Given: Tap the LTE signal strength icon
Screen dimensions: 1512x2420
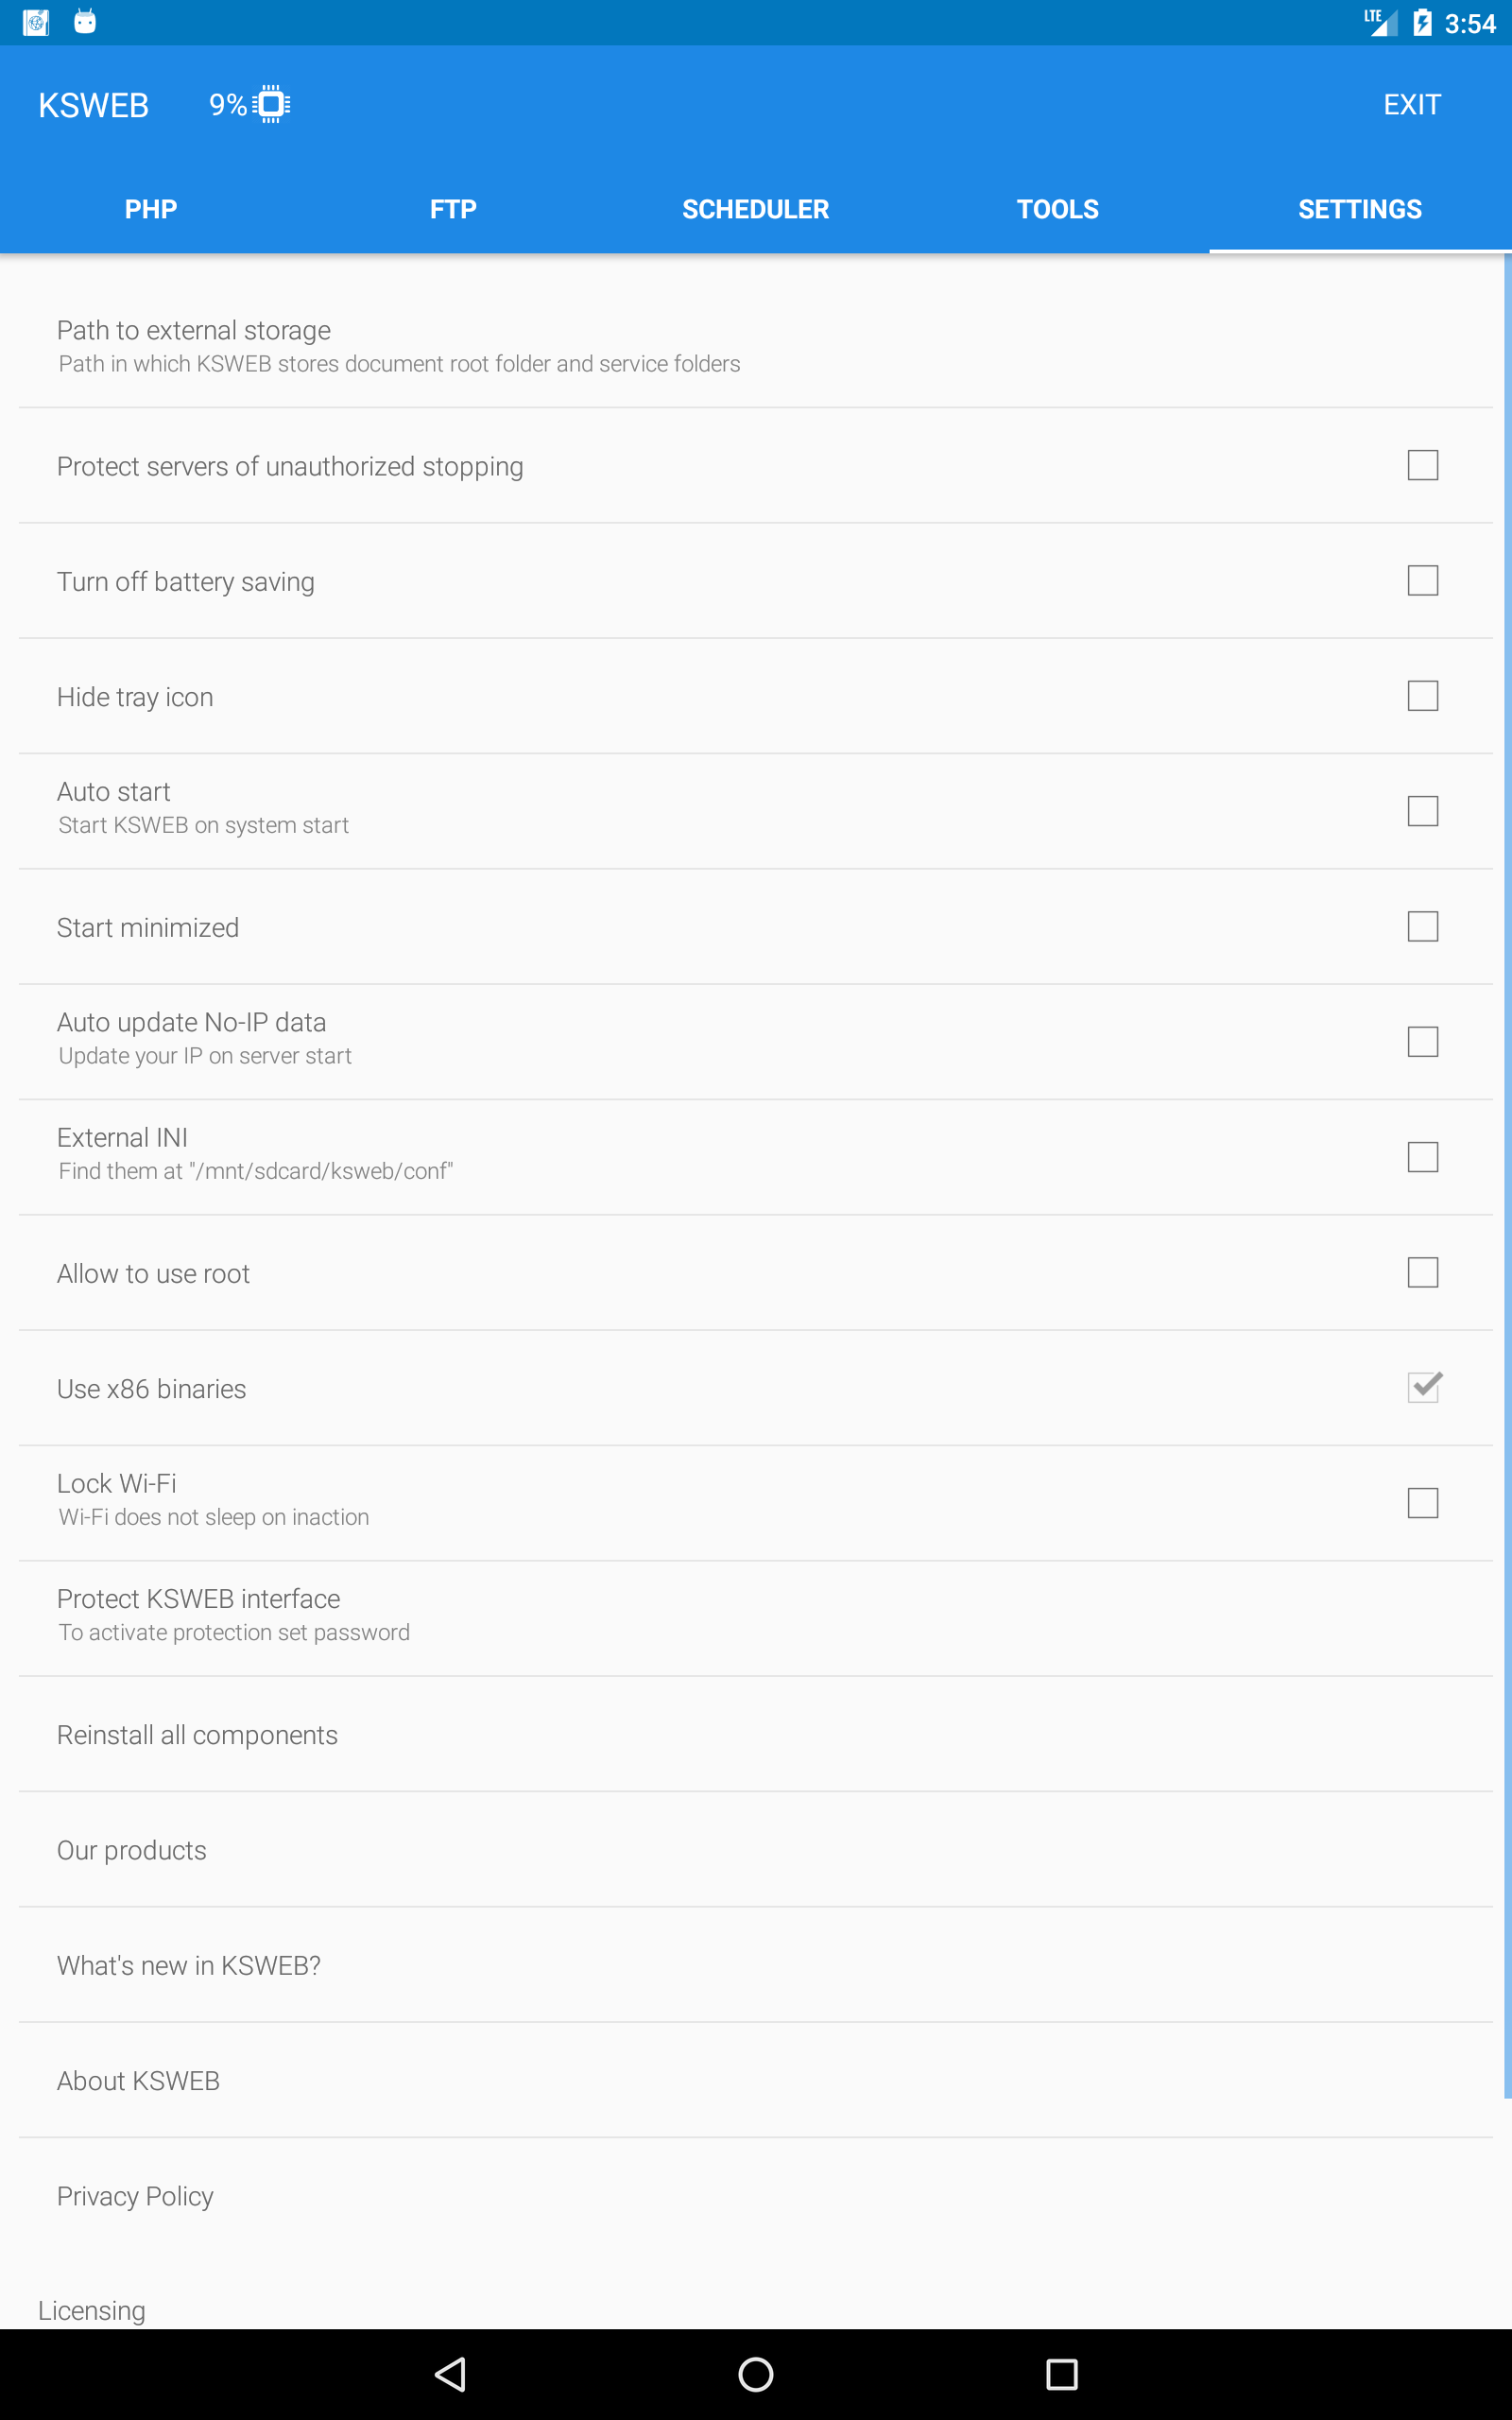Looking at the screenshot, I should (x=1381, y=22).
